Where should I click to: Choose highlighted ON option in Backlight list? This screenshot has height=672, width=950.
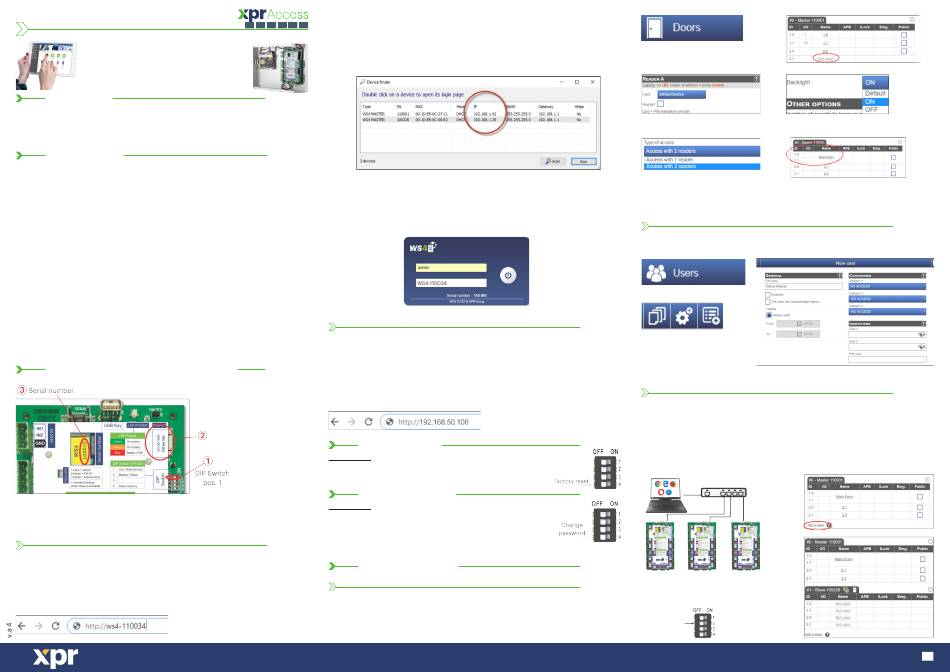click(x=875, y=102)
